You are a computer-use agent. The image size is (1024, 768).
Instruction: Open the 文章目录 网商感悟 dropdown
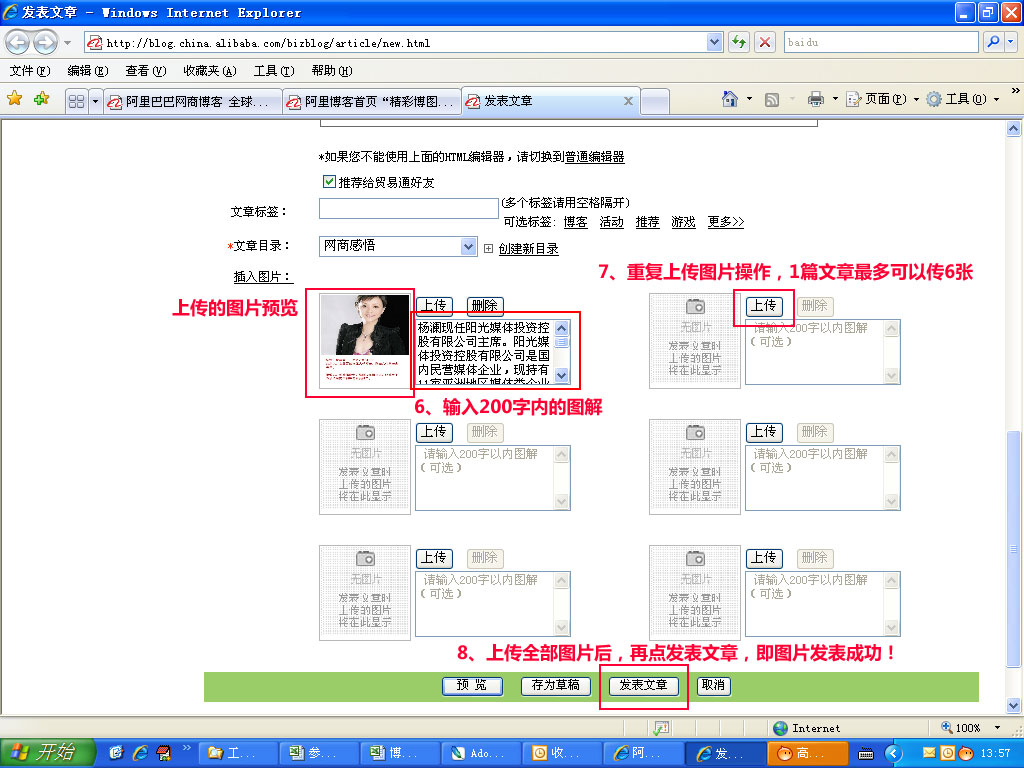(x=468, y=246)
